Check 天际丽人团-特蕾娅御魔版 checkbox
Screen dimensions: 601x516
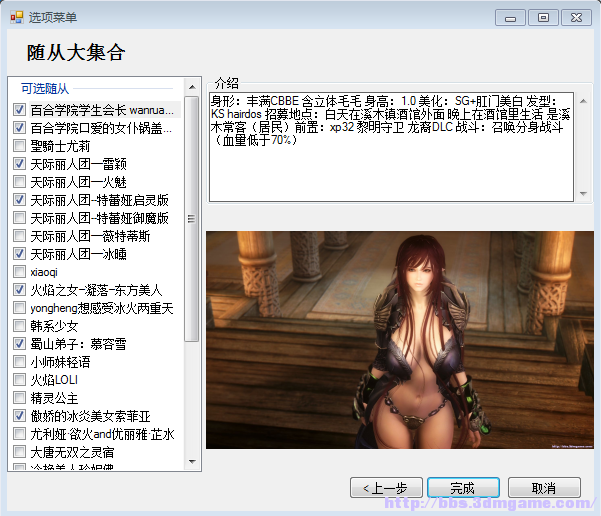[19, 218]
